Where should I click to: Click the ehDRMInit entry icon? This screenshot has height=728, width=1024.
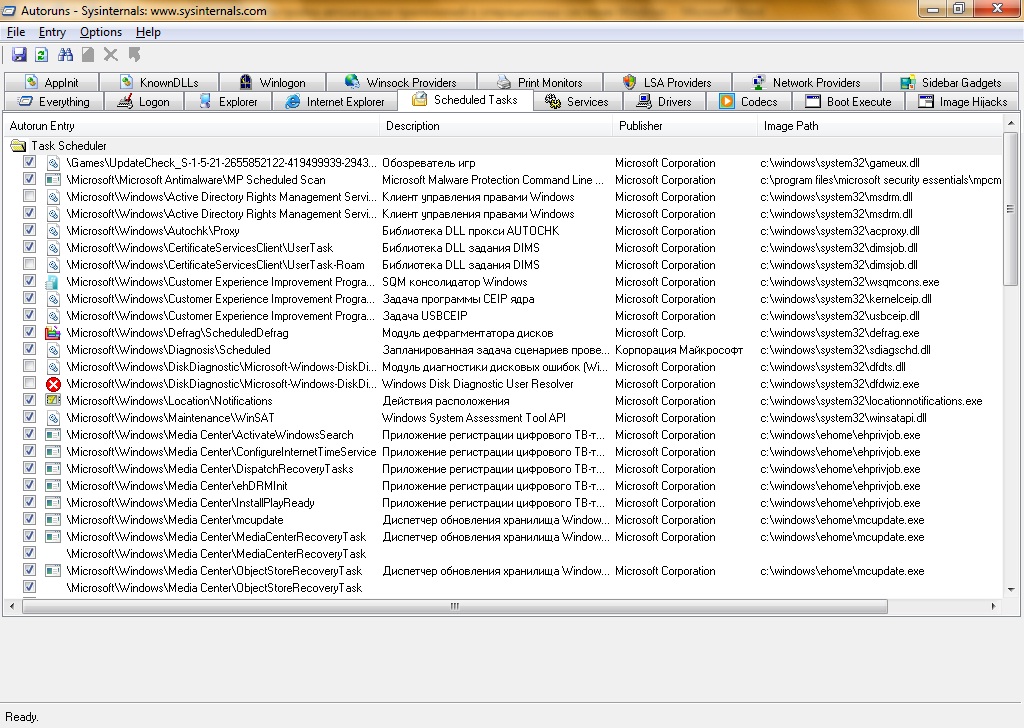(53, 486)
